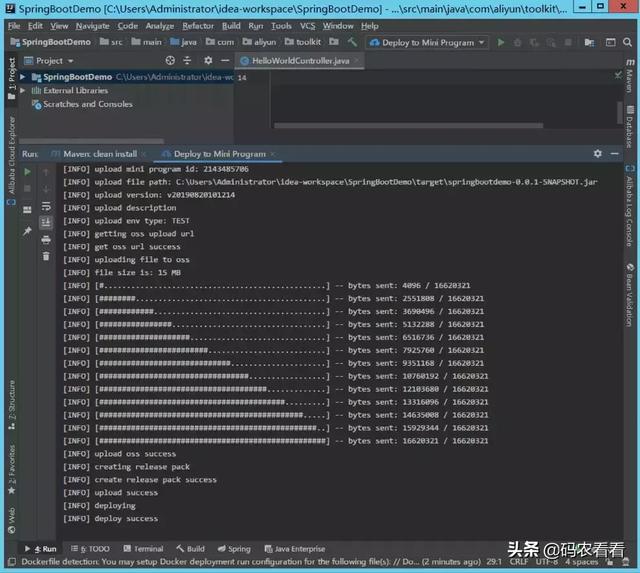
Task: Click the Stop square in Run panel
Action: [x=27, y=189]
